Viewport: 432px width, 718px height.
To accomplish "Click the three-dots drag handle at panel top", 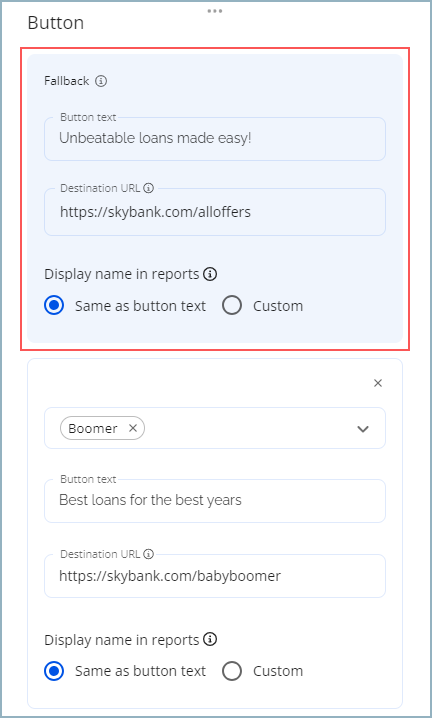I will [x=215, y=11].
